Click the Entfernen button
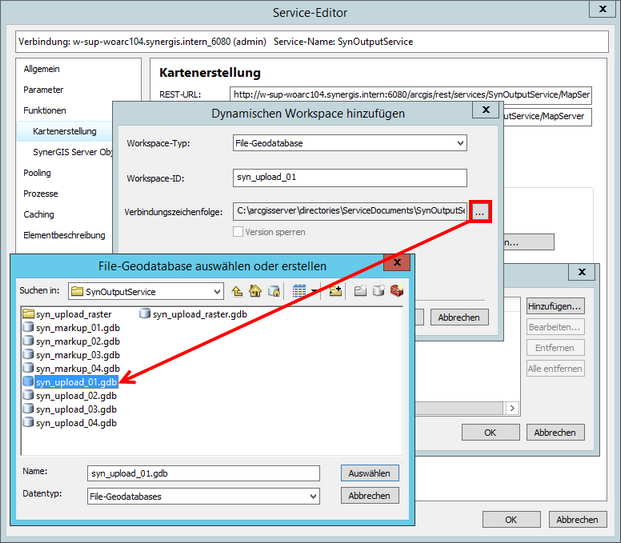621x543 pixels. (x=555, y=348)
